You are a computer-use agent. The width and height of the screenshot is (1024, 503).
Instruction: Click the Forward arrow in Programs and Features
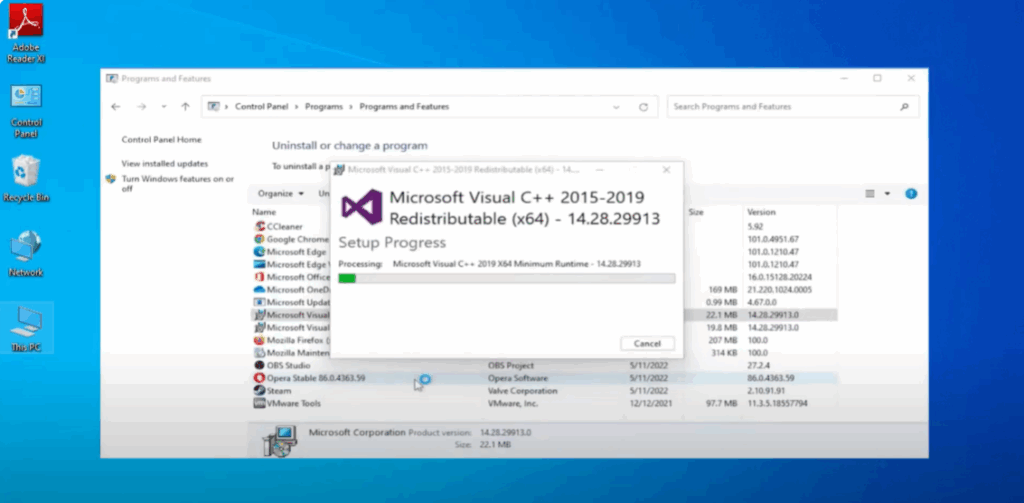click(141, 106)
